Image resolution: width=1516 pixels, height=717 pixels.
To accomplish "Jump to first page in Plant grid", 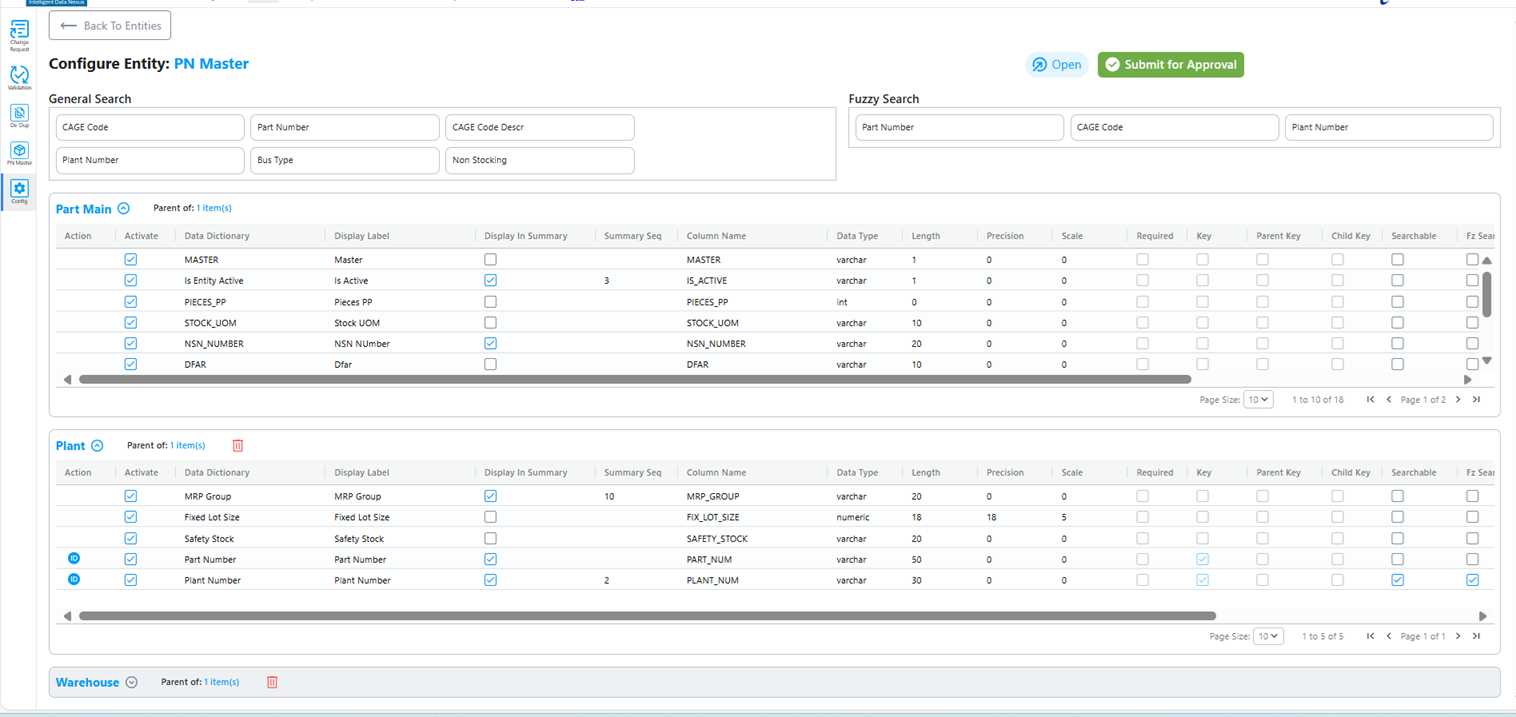I will [x=1371, y=636].
